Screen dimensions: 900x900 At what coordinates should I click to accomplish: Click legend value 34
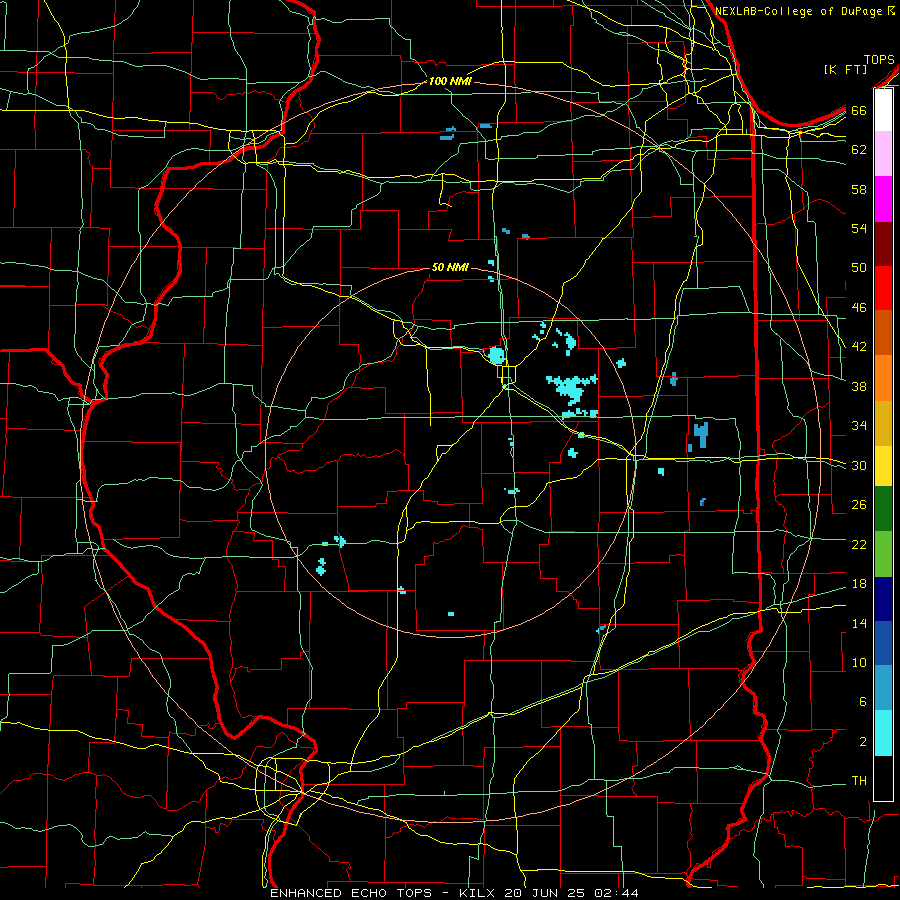pyautogui.click(x=859, y=426)
